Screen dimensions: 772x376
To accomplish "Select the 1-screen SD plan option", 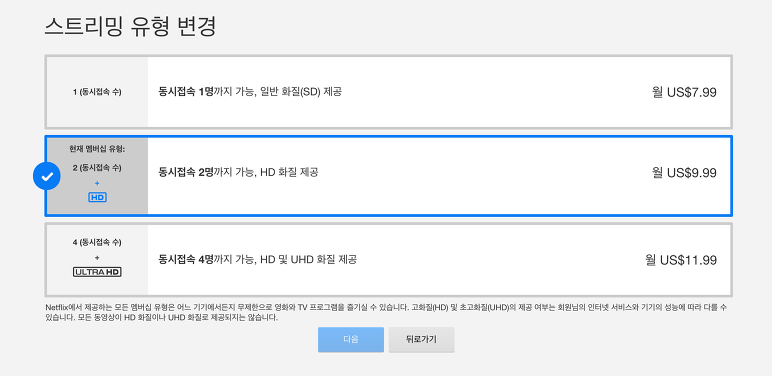I will pos(388,92).
